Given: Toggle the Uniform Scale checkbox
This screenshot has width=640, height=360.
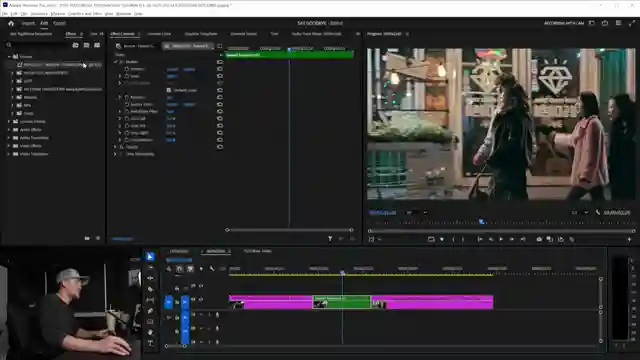Looking at the screenshot, I should pyautogui.click(x=169, y=90).
